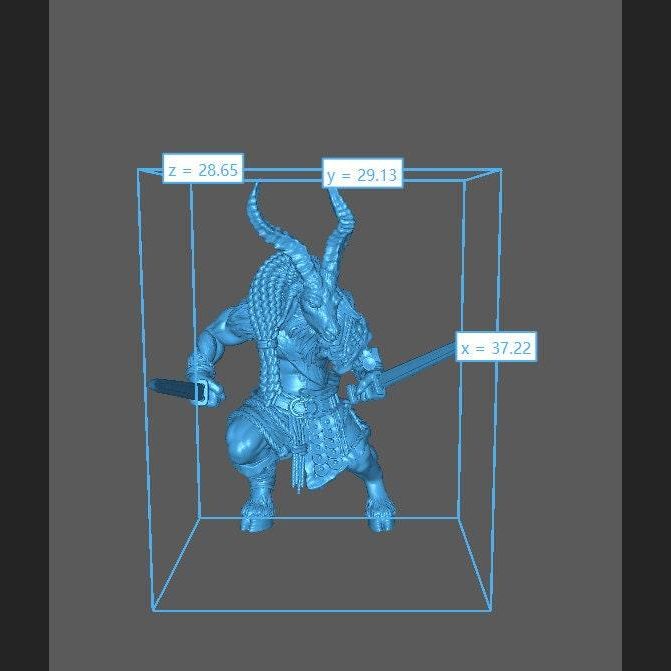The width and height of the screenshot is (671, 671).
Task: Click the x = 37.22 dimension label
Action: click(x=496, y=348)
